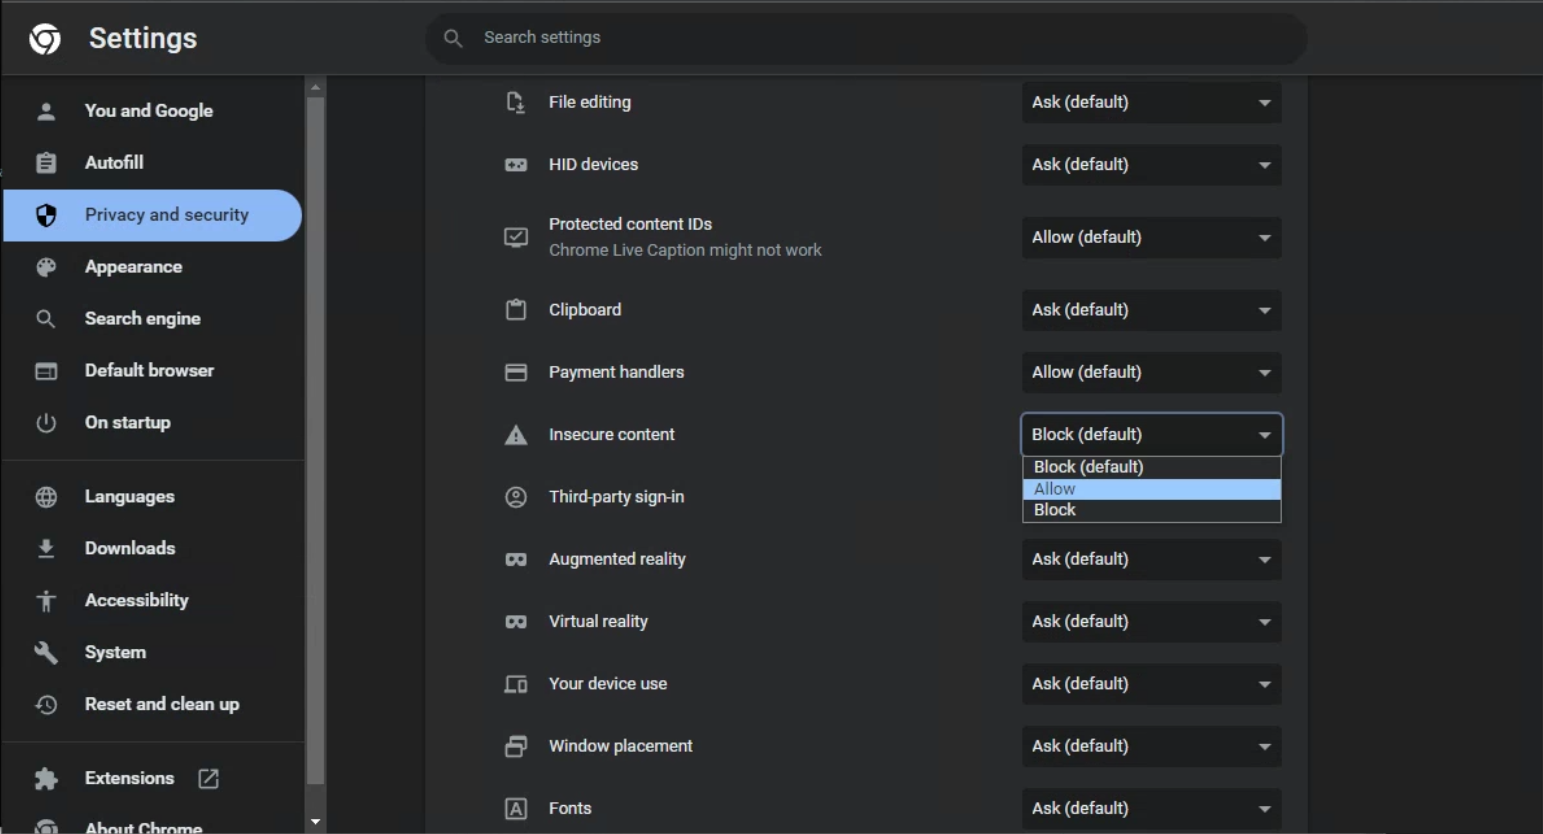1543x834 pixels.
Task: Open the File editing permission dropdown
Action: (x=1151, y=103)
